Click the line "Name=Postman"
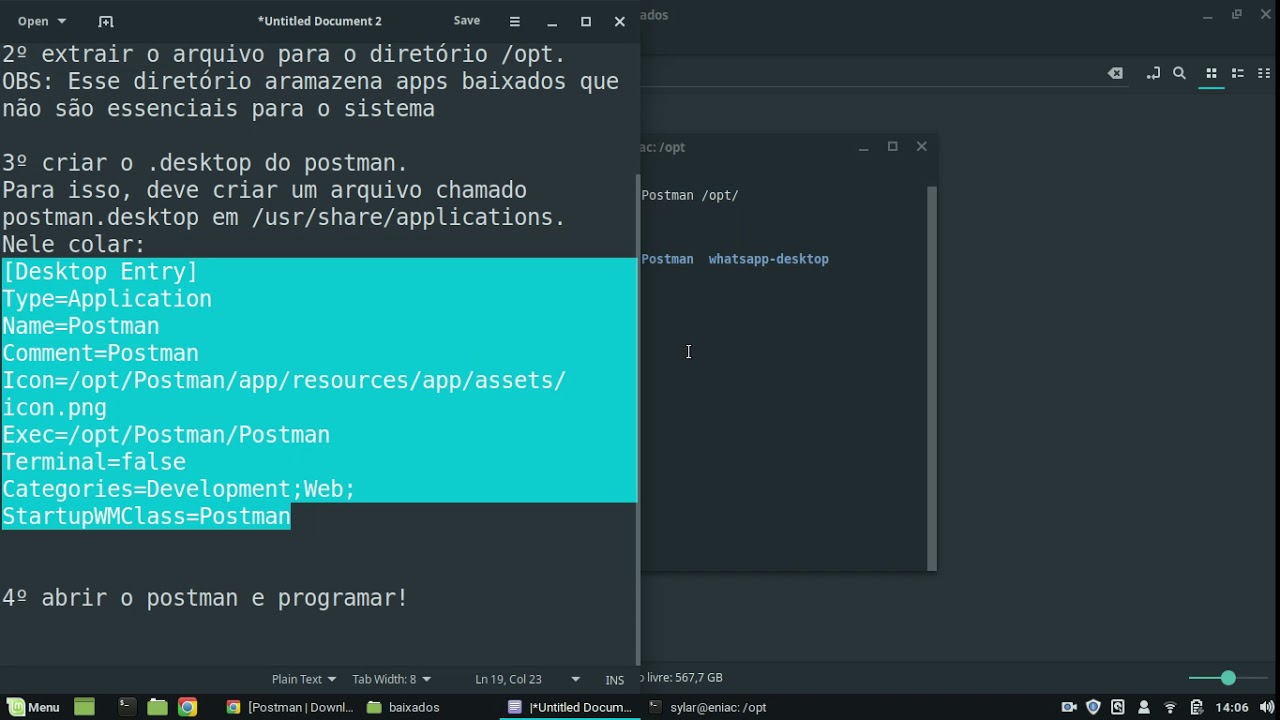This screenshot has width=1280, height=720. [x=81, y=326]
